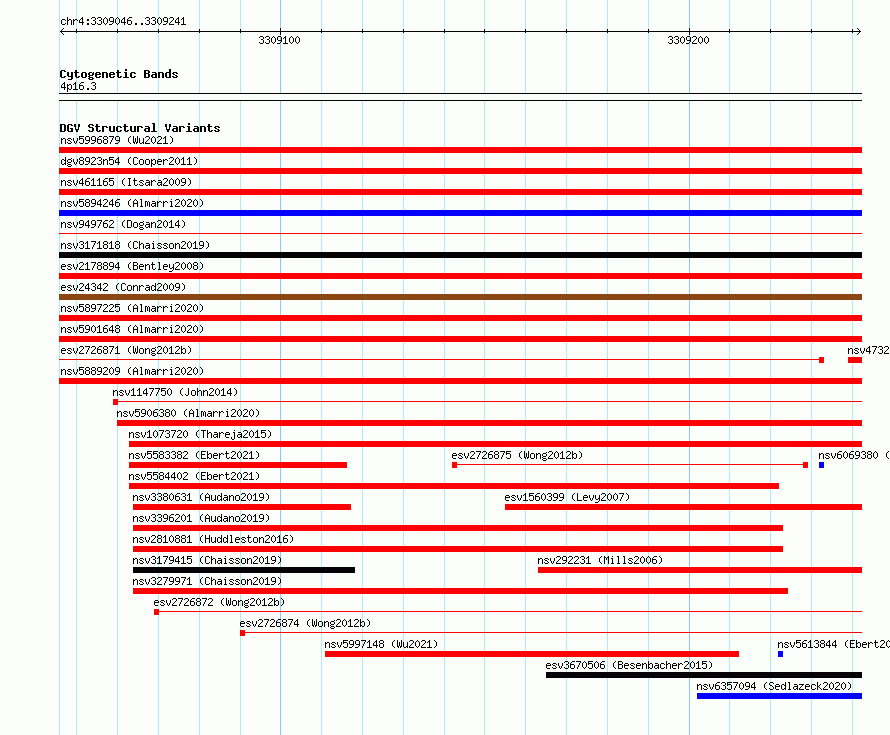Select the red bar under esv1560399 (Levy2007)
890x735 pixels.
683,507
